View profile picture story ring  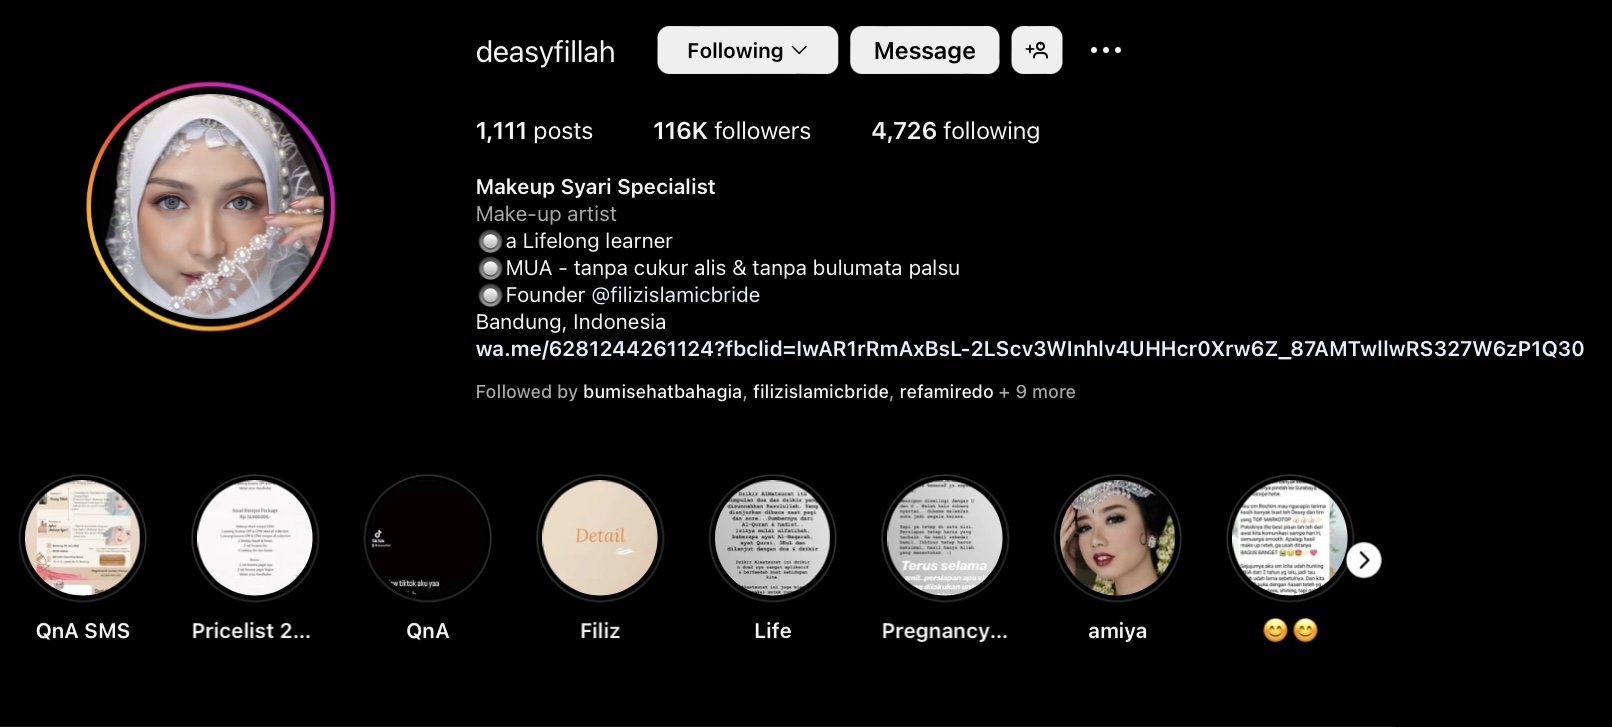211,206
